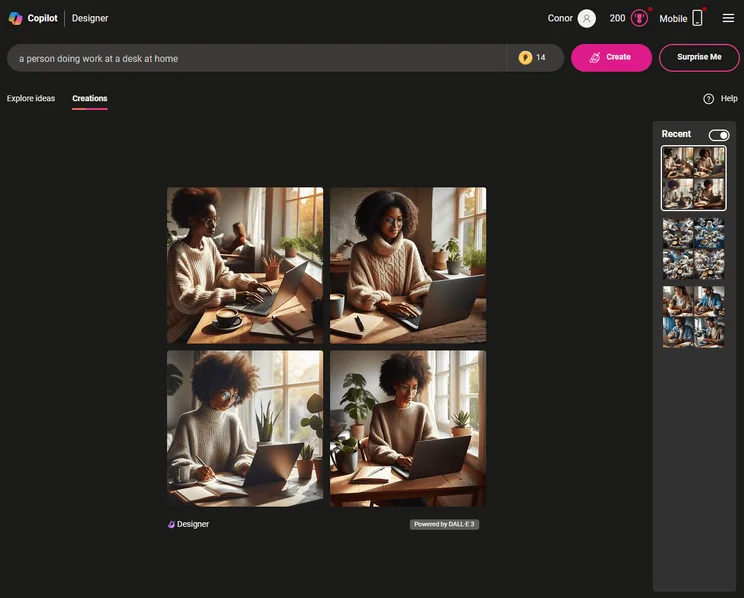The image size is (744, 598).
Task: Select the Recent thumbnail of people in blue shirts
Action: [693, 317]
